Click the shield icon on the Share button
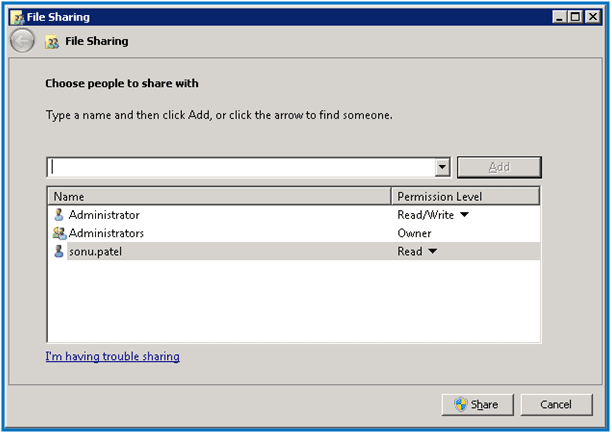 coord(460,404)
